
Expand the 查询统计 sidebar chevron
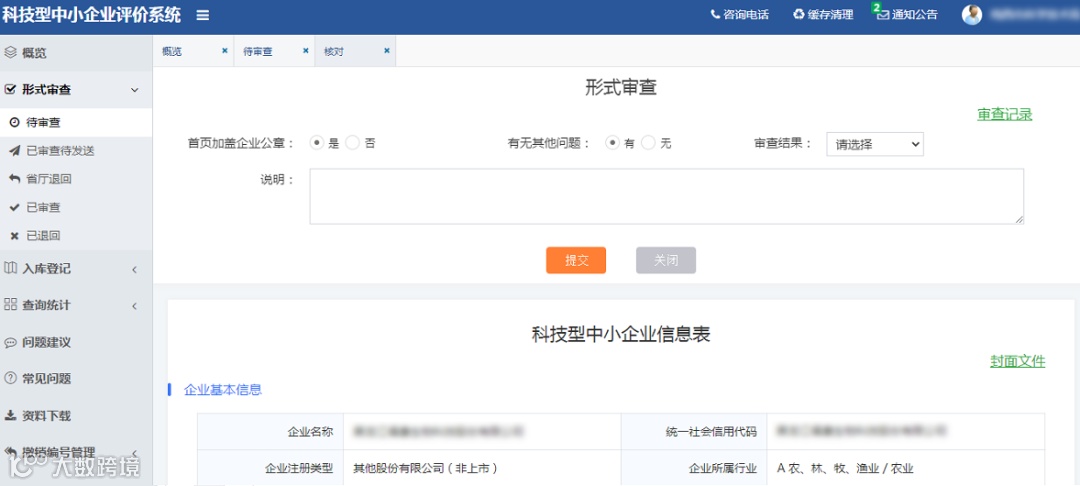click(x=135, y=306)
